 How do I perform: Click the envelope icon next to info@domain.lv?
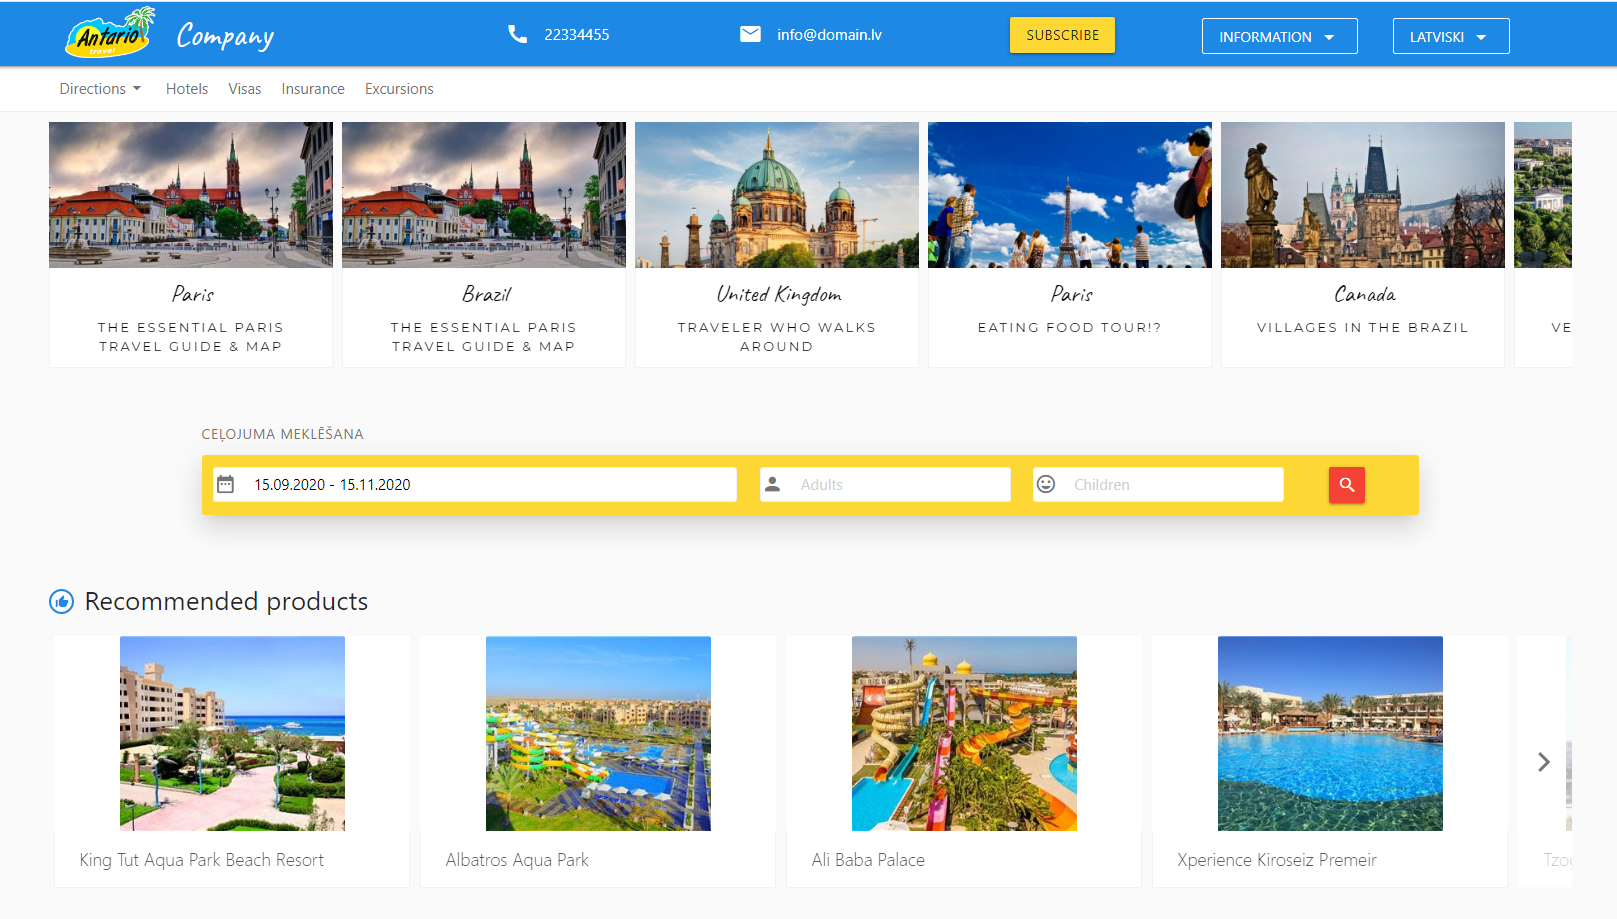tap(749, 33)
